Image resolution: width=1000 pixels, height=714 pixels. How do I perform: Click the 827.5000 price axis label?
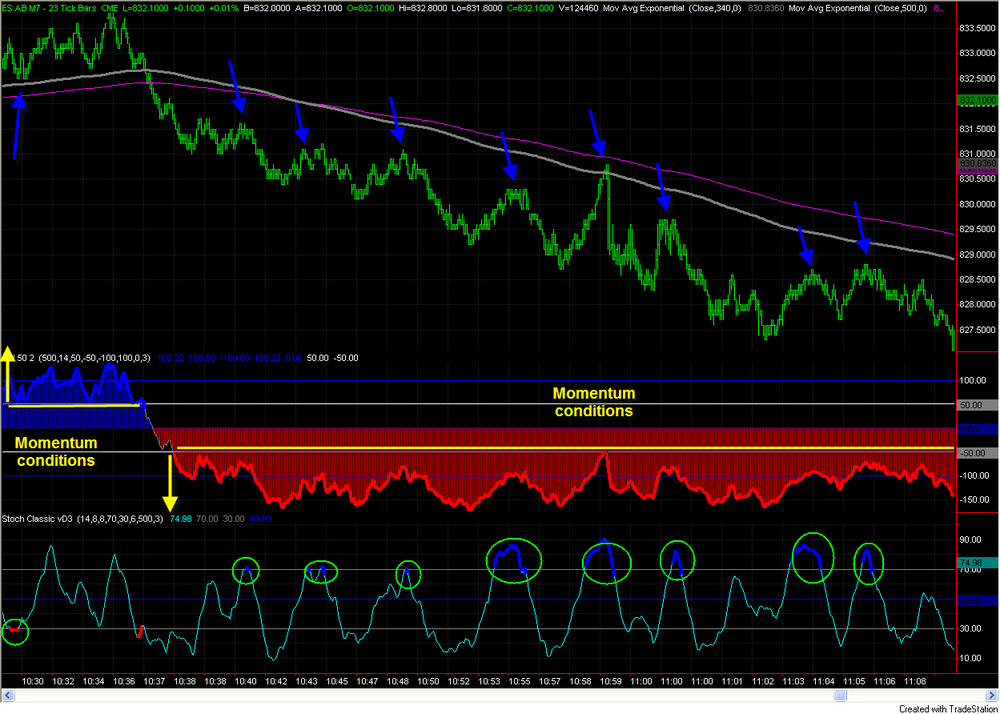coord(977,330)
